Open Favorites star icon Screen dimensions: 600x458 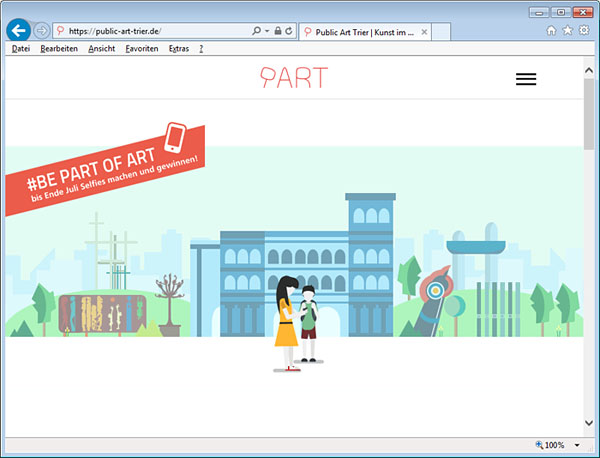567,30
